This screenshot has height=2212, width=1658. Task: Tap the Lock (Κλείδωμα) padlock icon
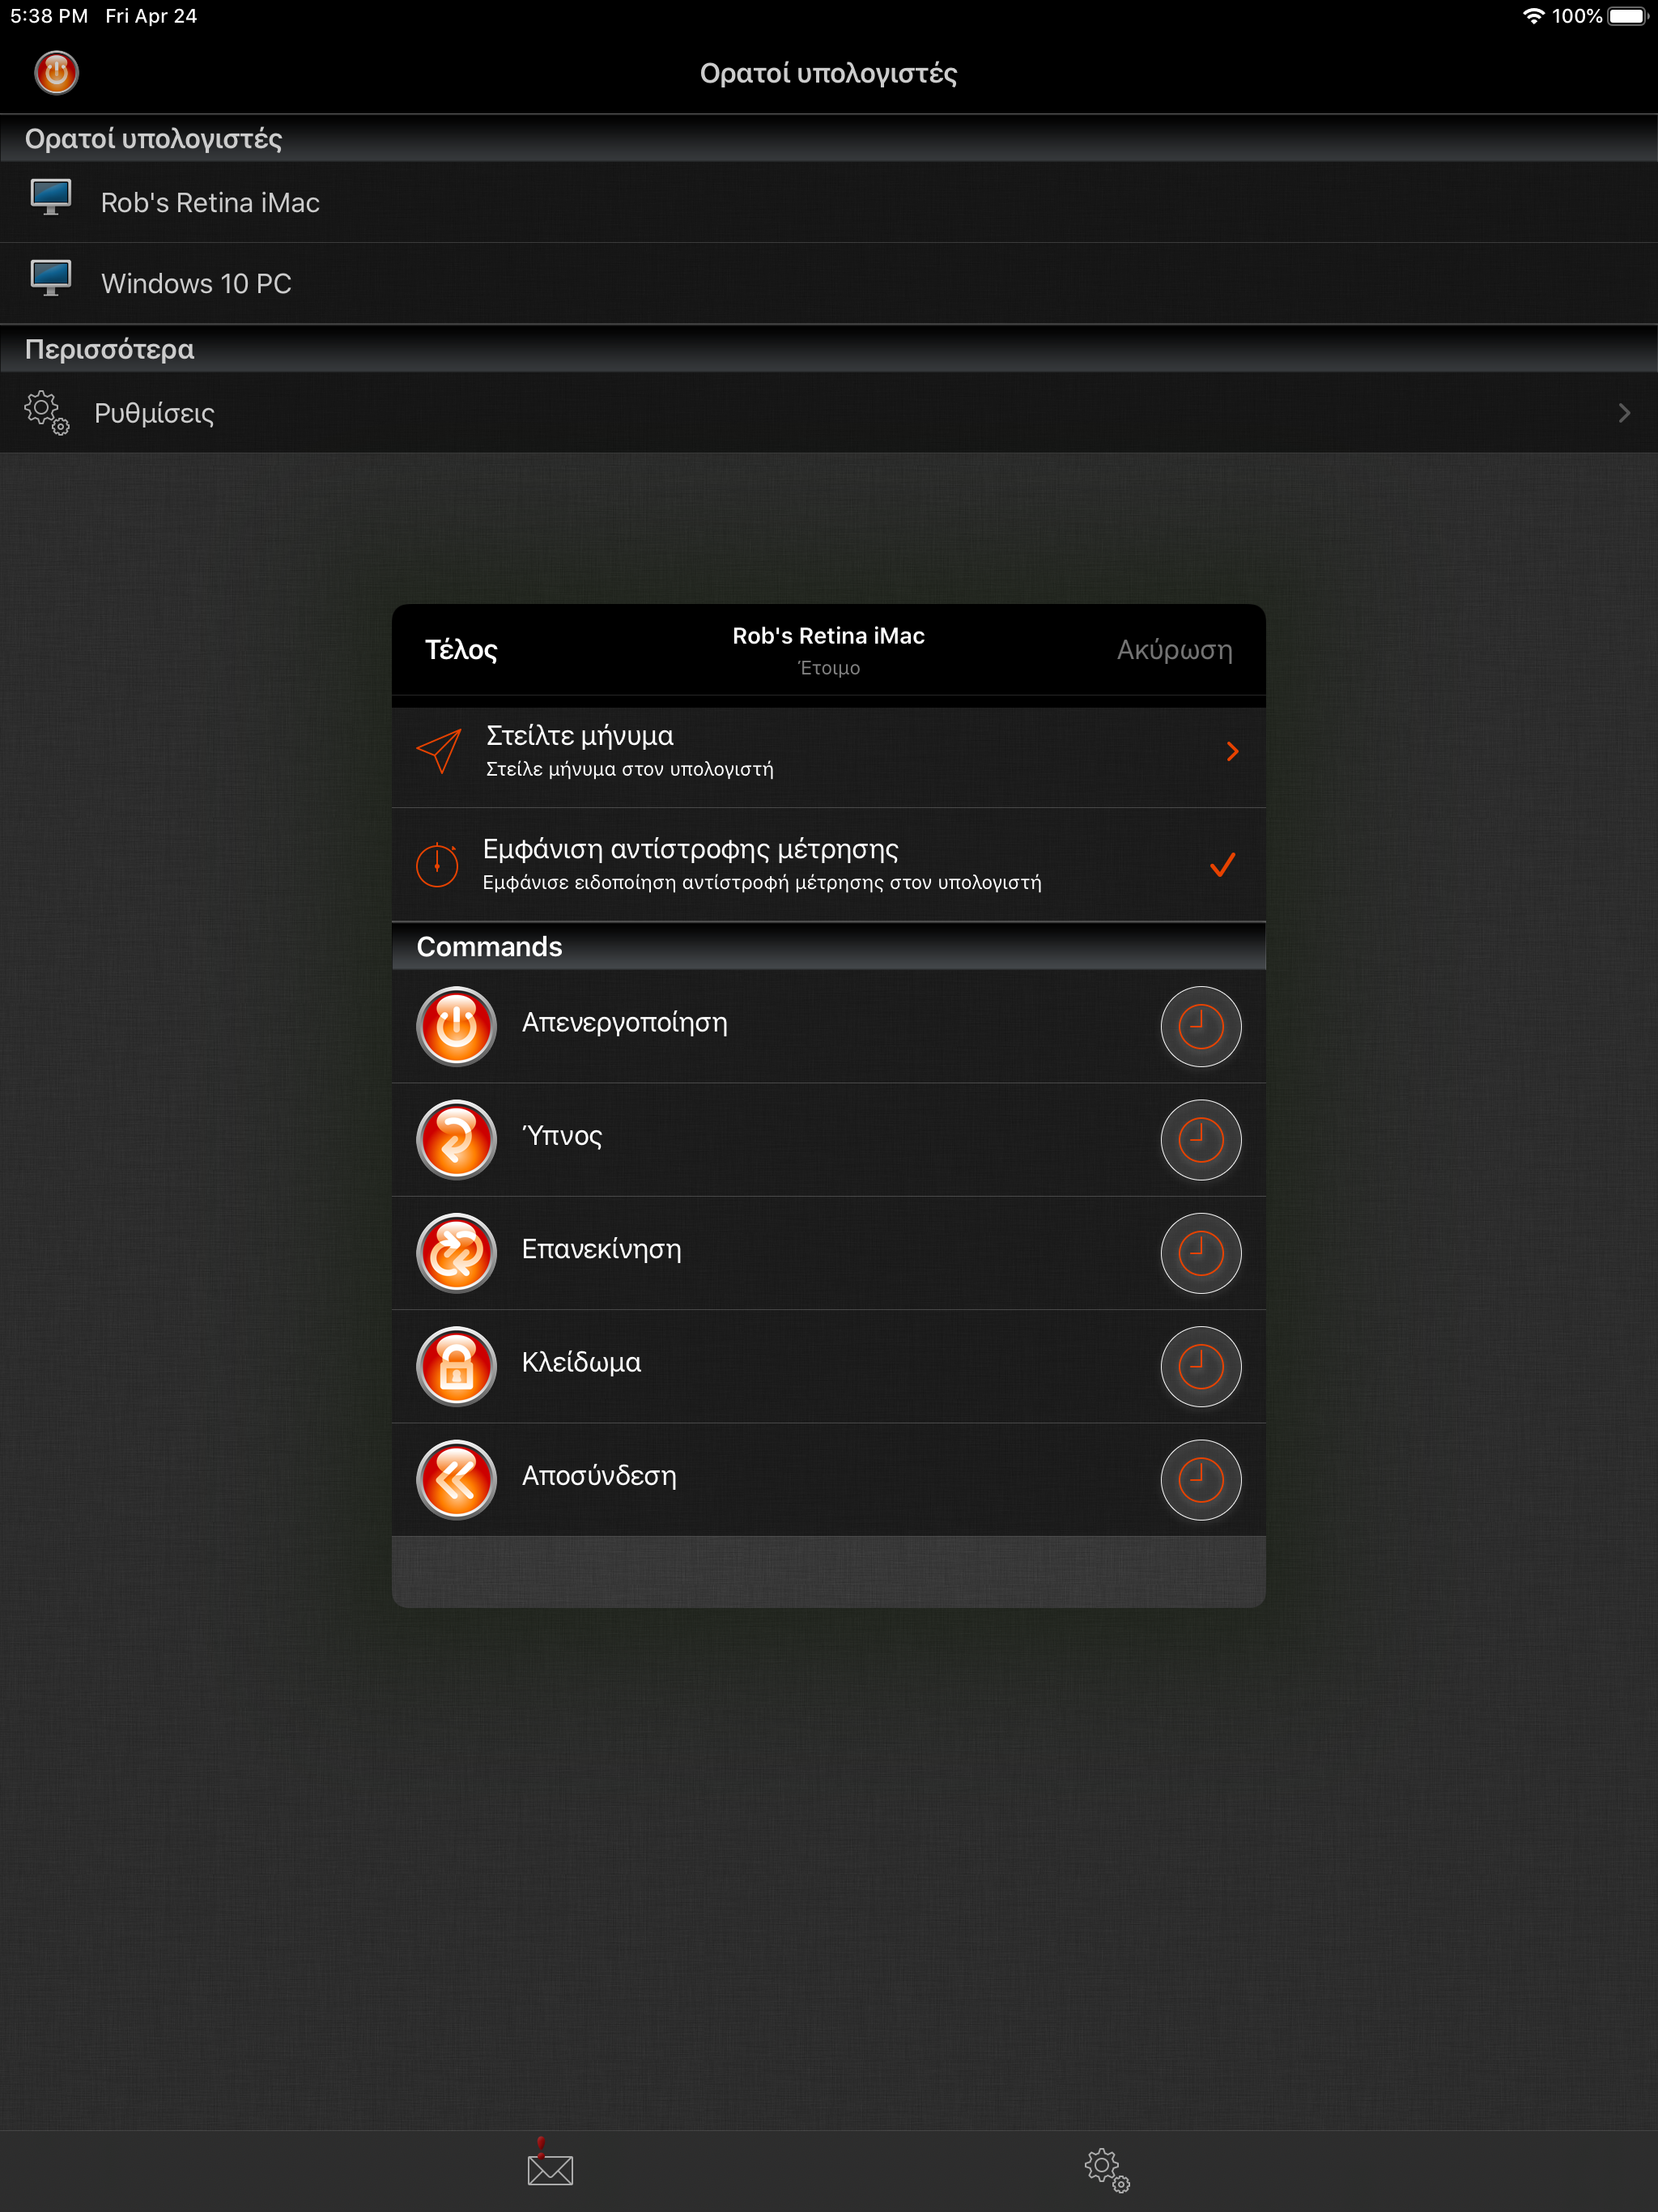[456, 1366]
